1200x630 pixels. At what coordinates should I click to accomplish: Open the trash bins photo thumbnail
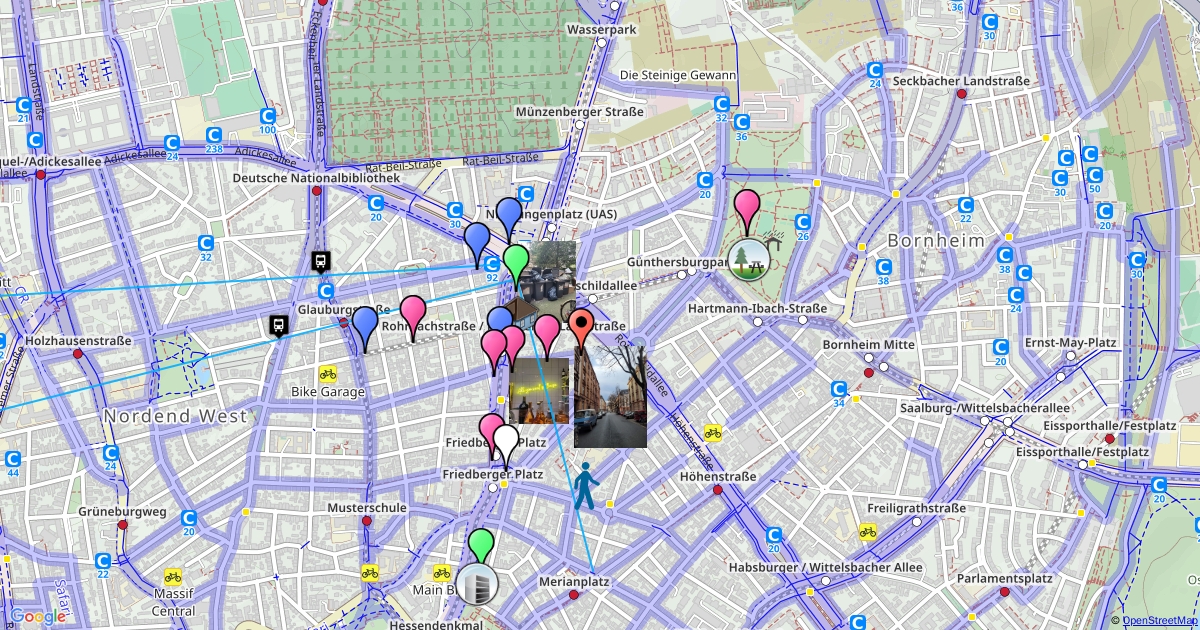coord(547,272)
